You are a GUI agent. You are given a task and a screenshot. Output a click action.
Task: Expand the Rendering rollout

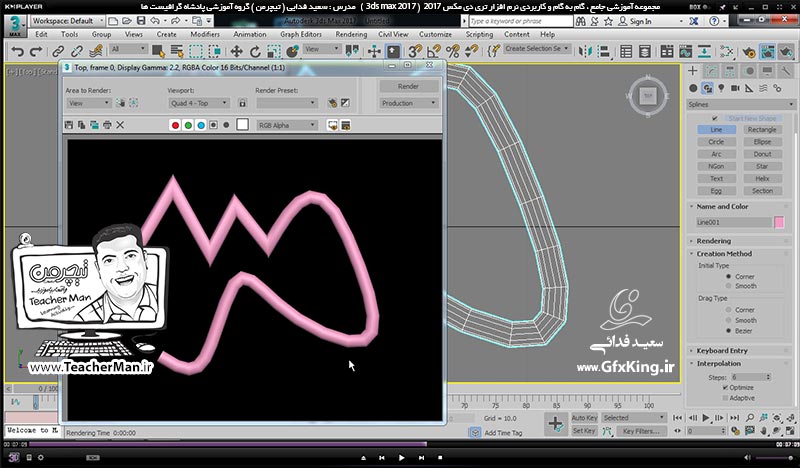(x=714, y=241)
